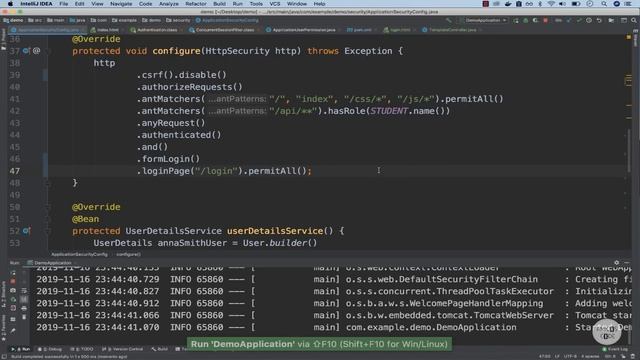Open the Version Control tool window tab
This screenshot has height=360, width=640.
[122, 349]
